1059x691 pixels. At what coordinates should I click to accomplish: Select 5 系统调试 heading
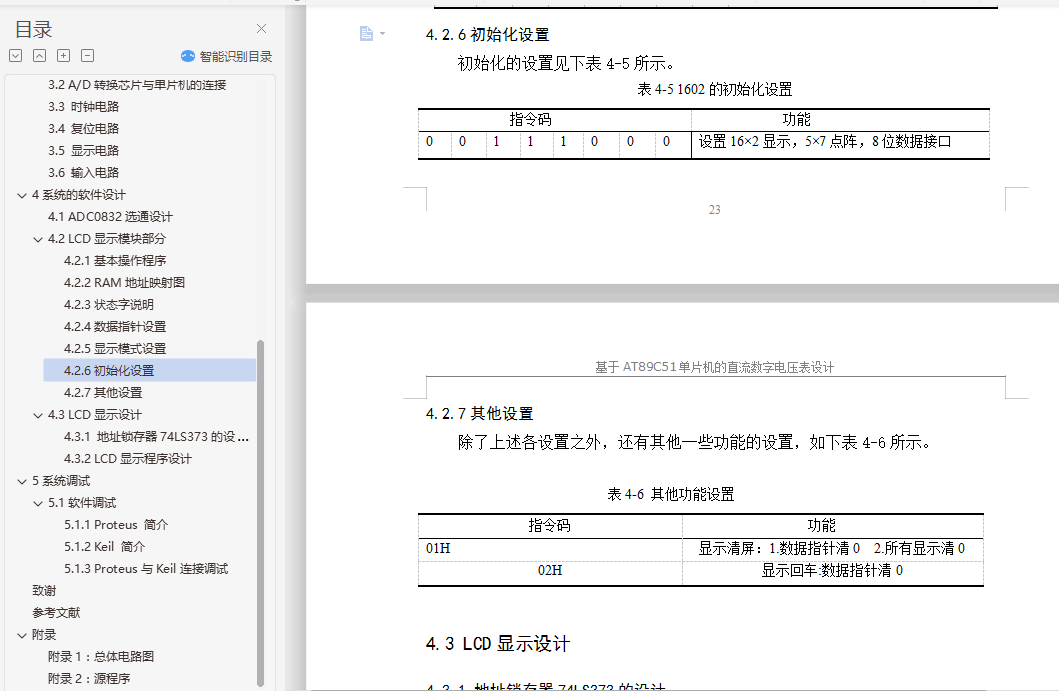61,481
